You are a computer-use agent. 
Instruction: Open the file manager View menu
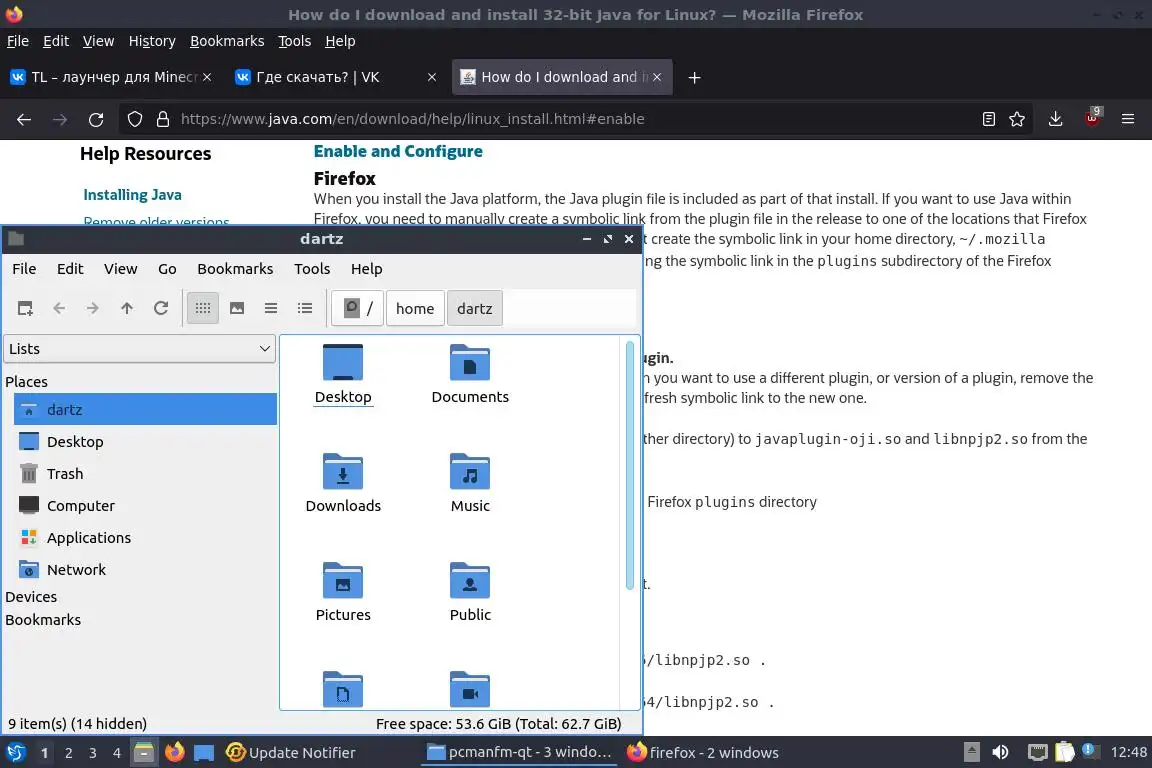pos(120,269)
